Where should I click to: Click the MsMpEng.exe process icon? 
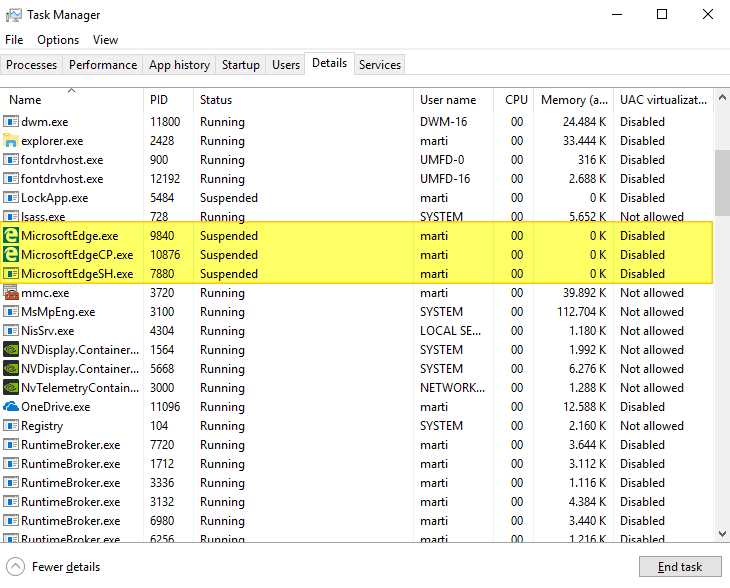[10, 312]
